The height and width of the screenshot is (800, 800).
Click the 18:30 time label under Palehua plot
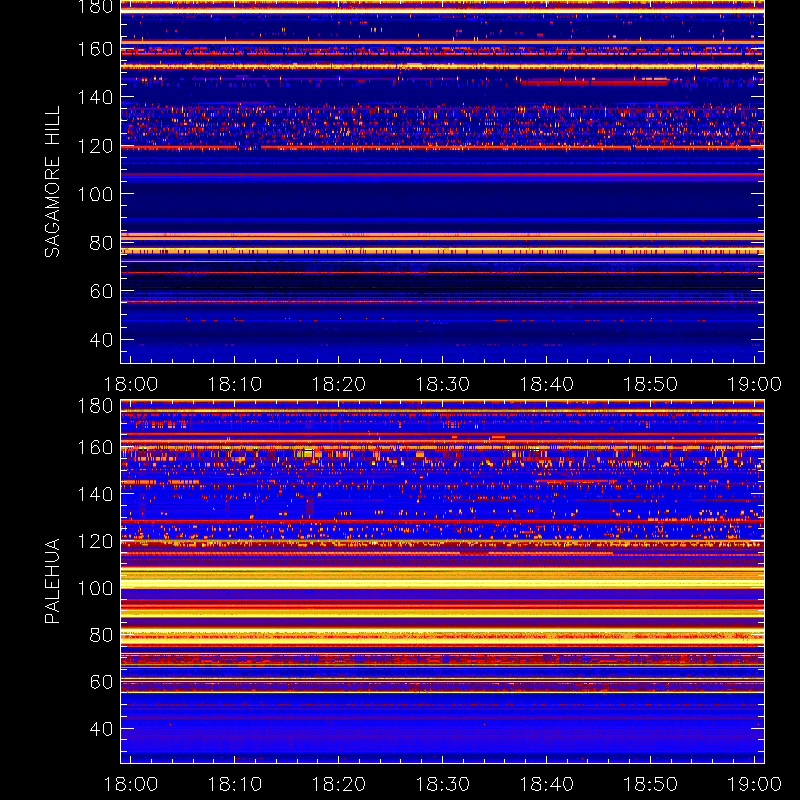tap(443, 784)
